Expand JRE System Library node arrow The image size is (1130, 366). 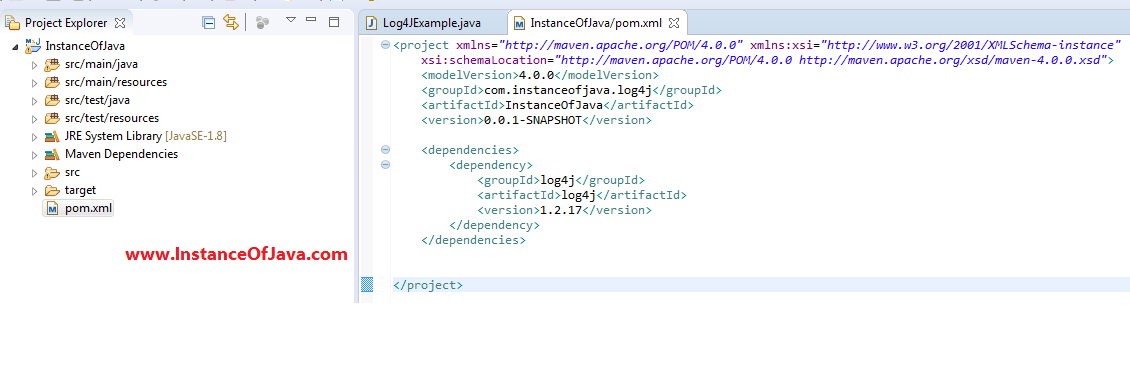coord(34,137)
